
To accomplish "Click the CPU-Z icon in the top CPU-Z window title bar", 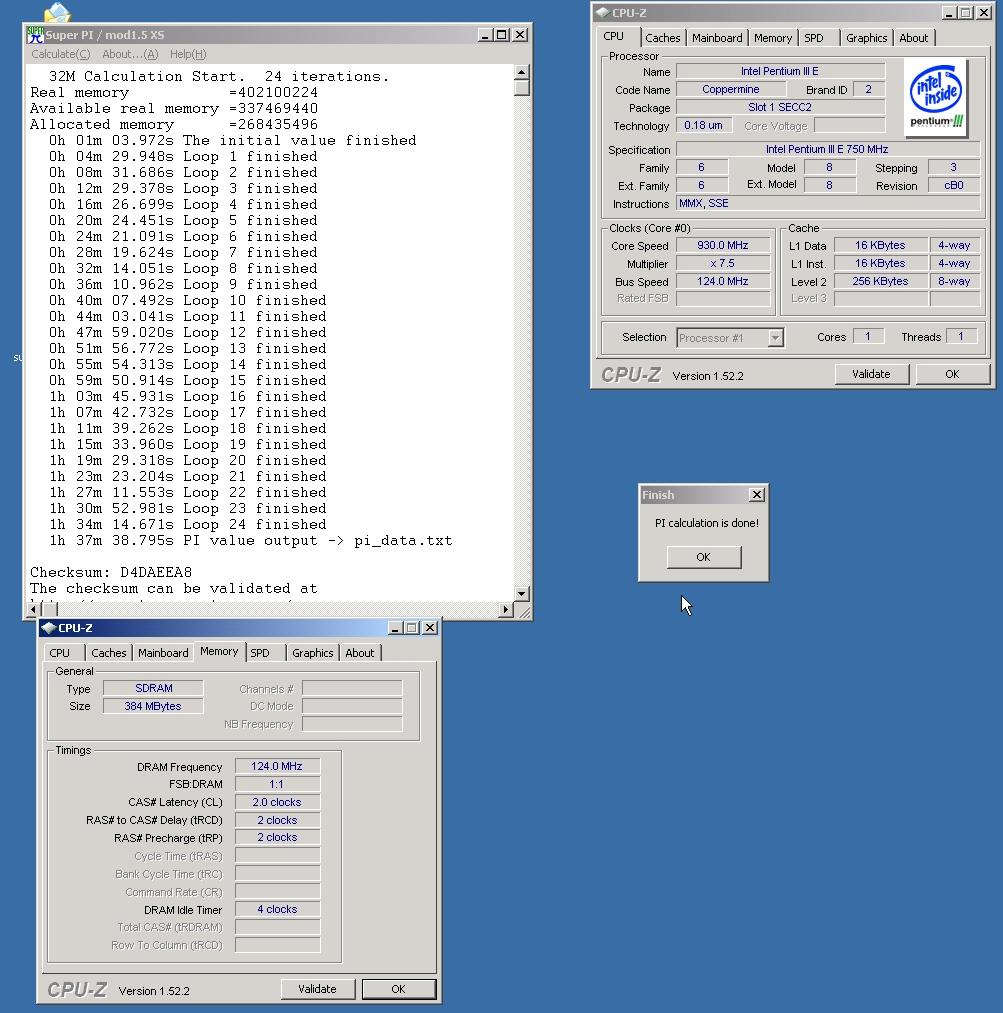I will (603, 12).
